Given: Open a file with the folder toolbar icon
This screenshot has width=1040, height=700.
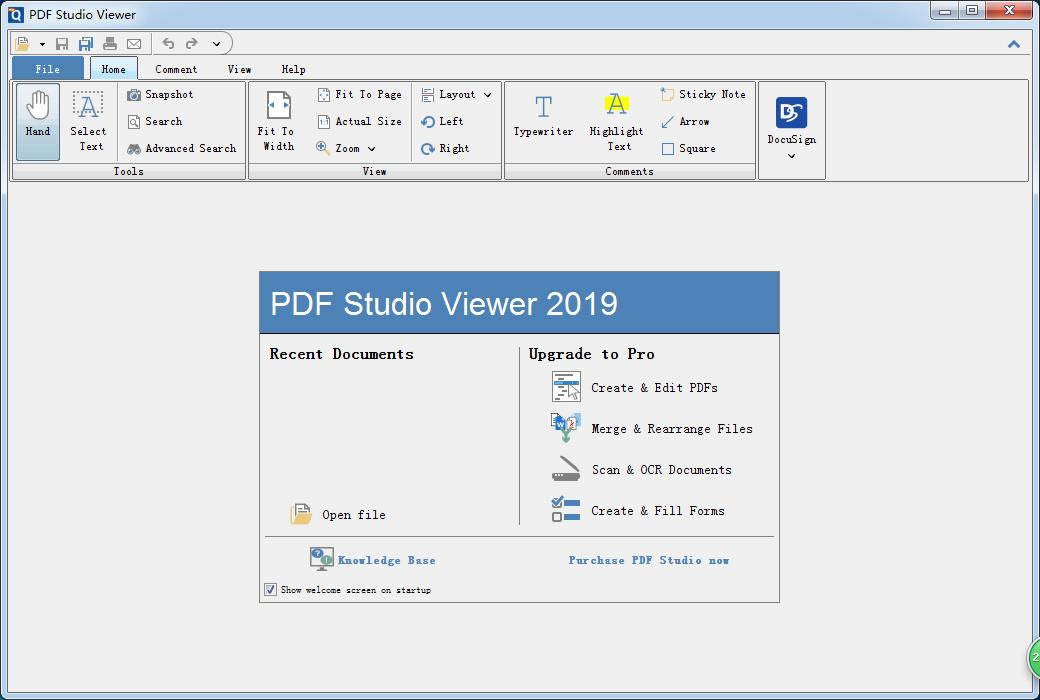Looking at the screenshot, I should (23, 44).
